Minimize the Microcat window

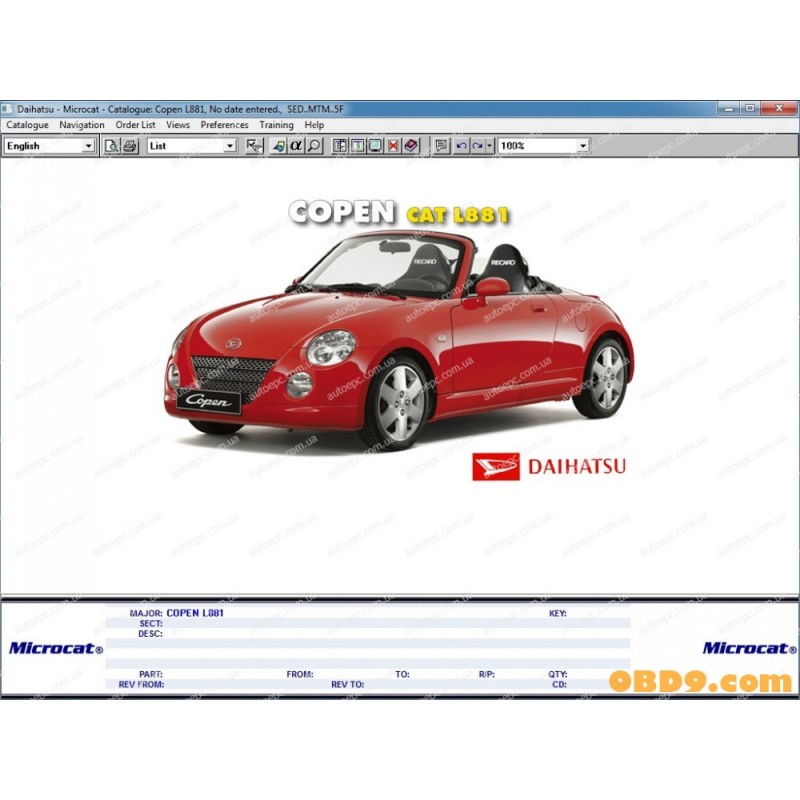coord(729,108)
